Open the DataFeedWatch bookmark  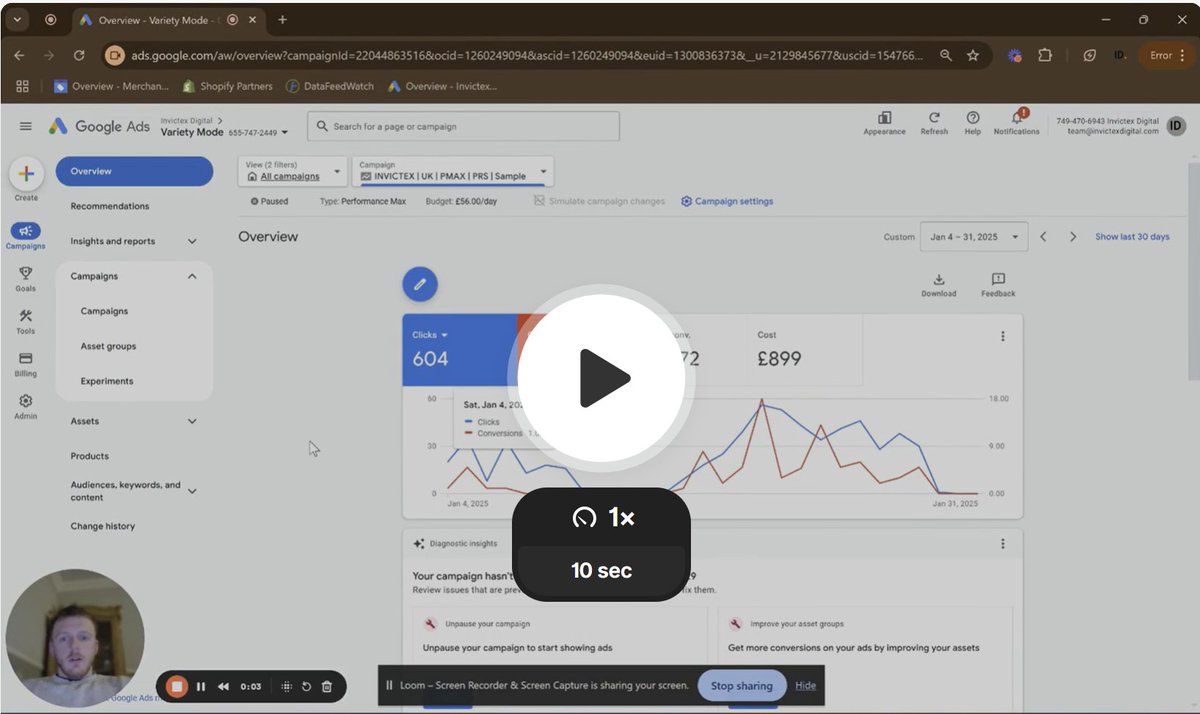point(330,86)
